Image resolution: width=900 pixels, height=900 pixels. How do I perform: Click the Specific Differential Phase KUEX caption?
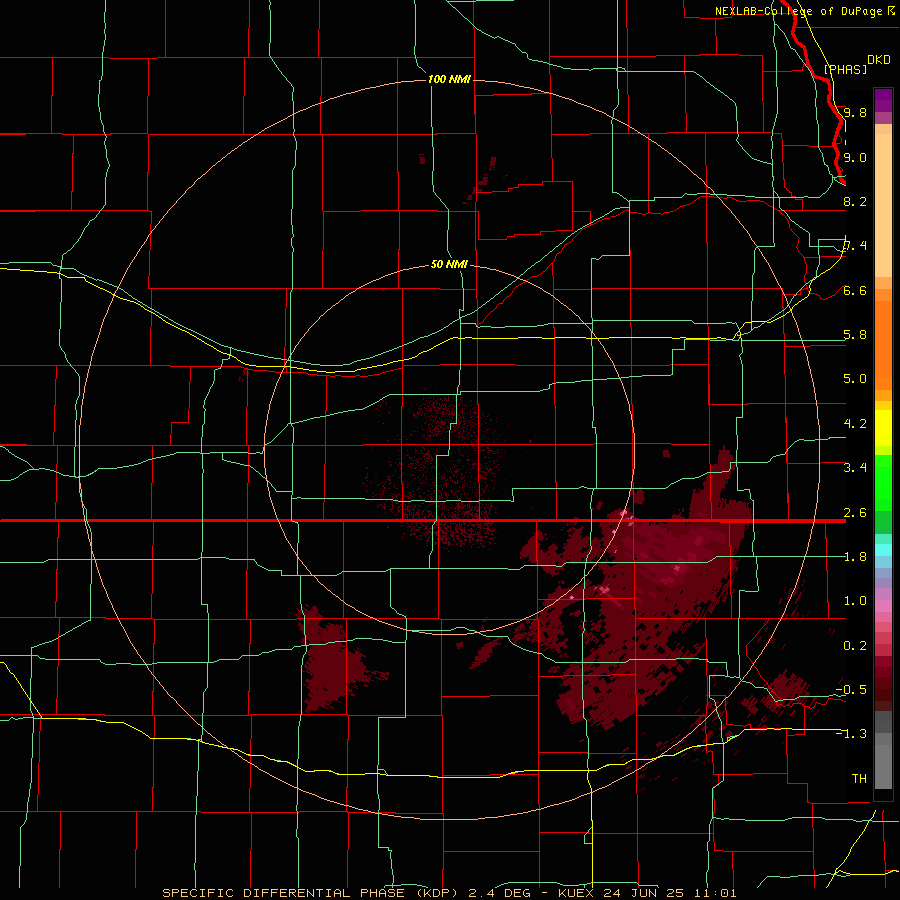coord(449,893)
